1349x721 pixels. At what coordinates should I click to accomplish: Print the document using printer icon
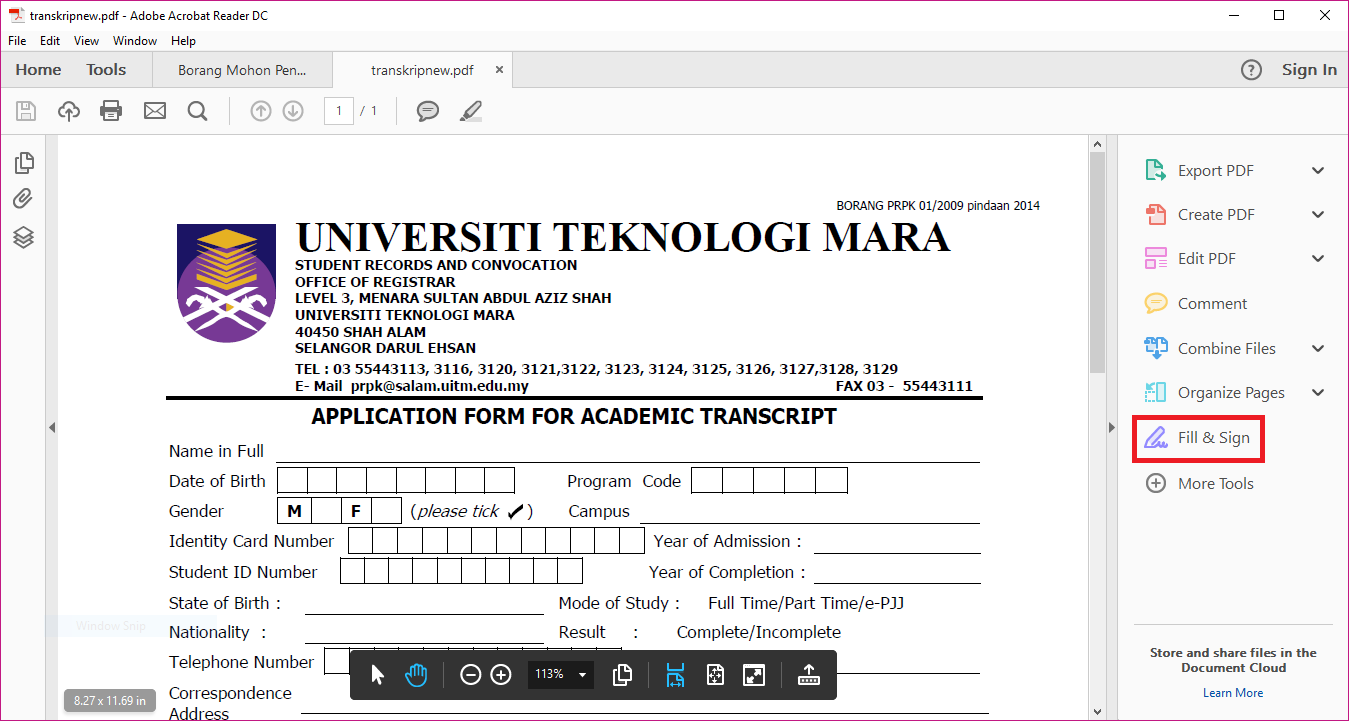111,111
